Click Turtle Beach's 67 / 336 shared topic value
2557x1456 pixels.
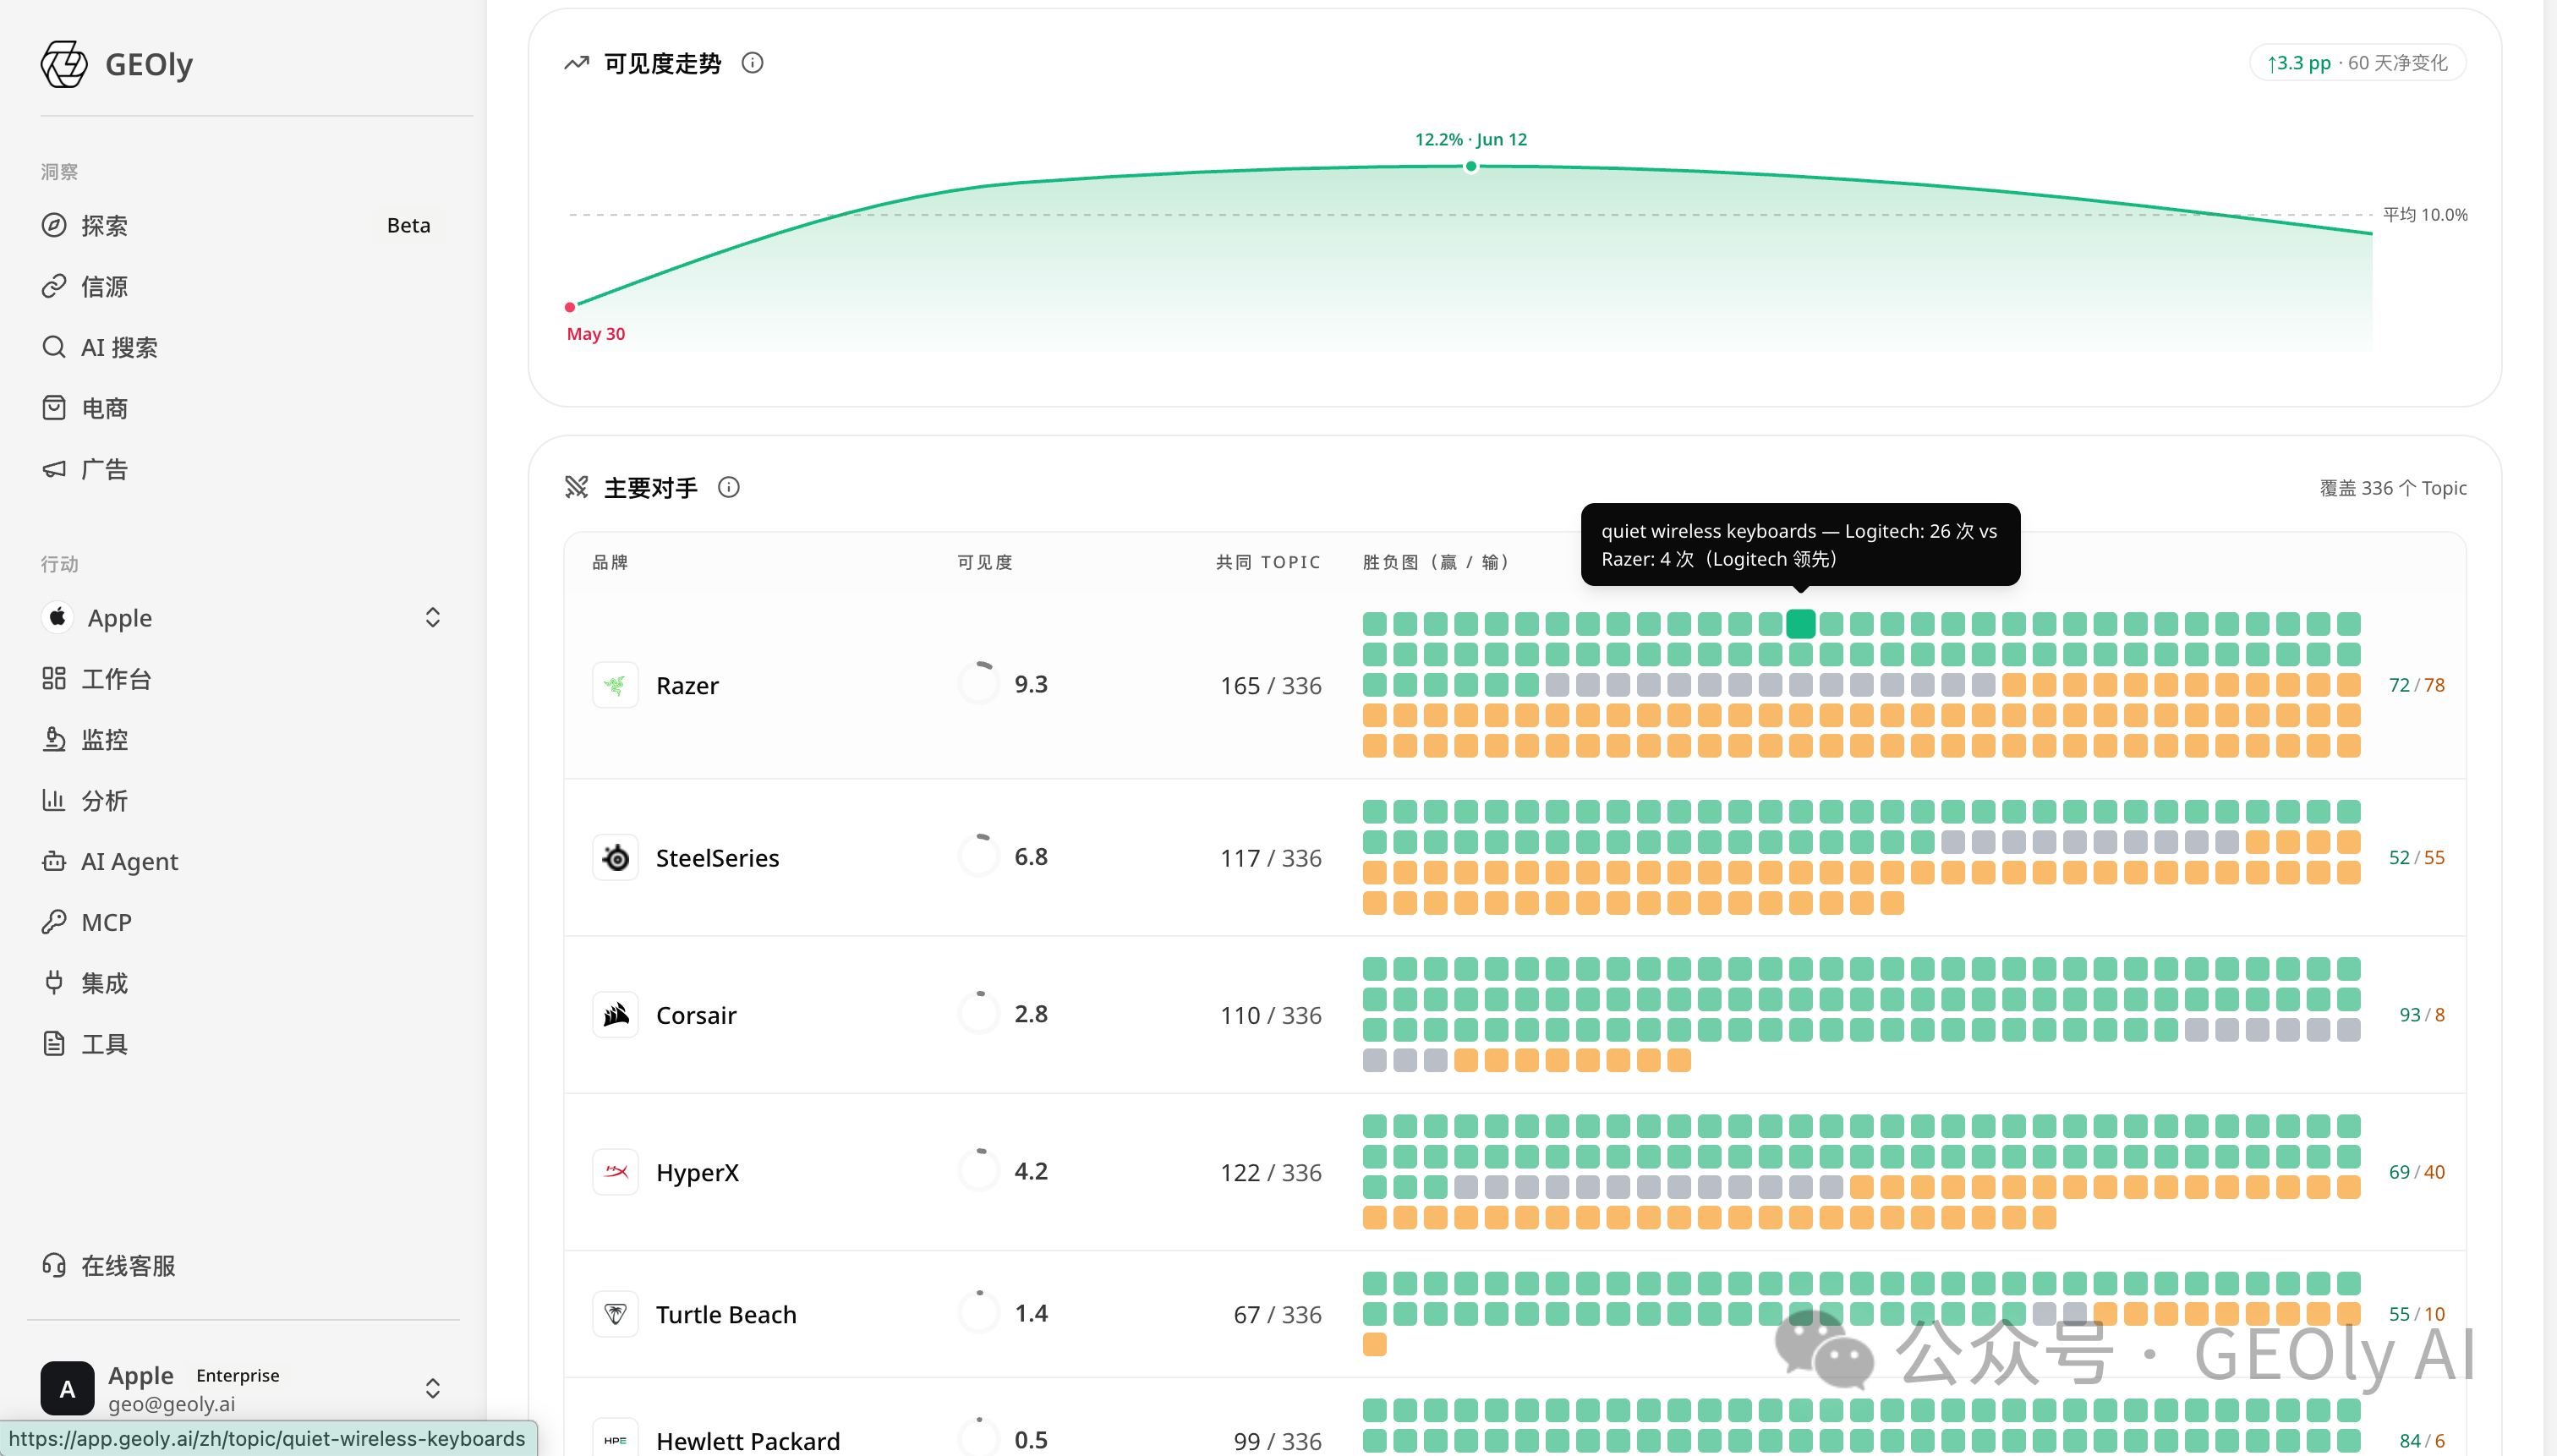point(1277,1314)
